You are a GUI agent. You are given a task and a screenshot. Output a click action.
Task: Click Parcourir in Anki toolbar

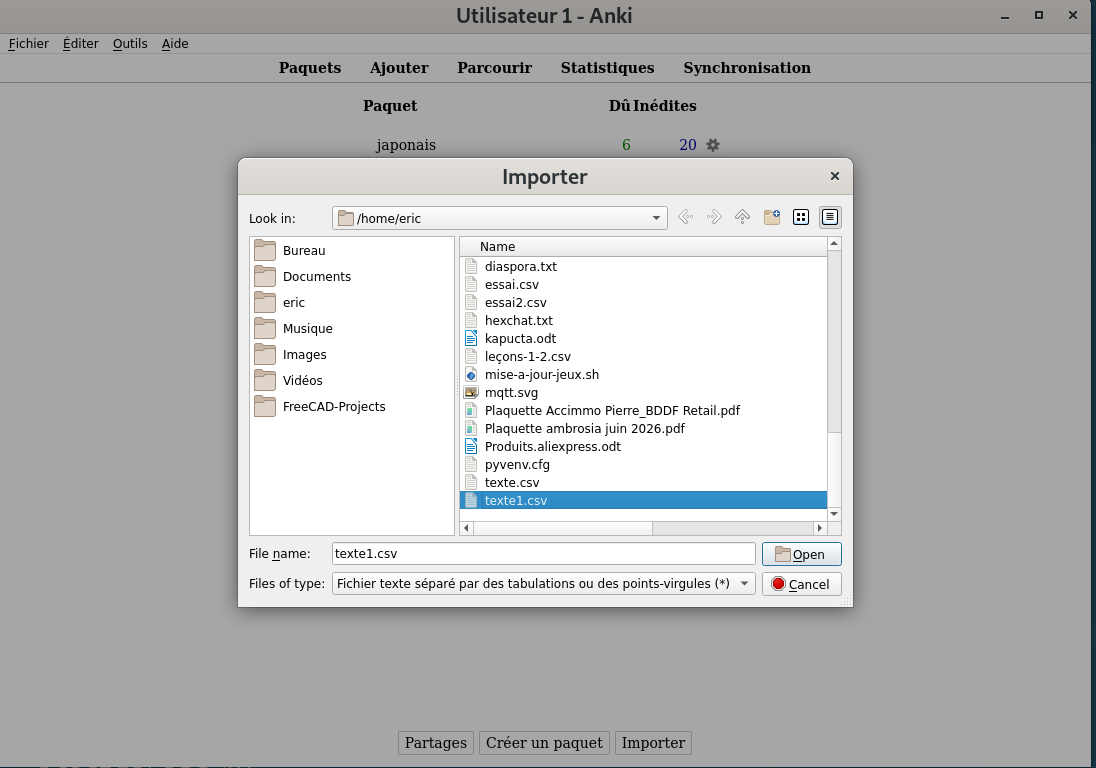494,68
